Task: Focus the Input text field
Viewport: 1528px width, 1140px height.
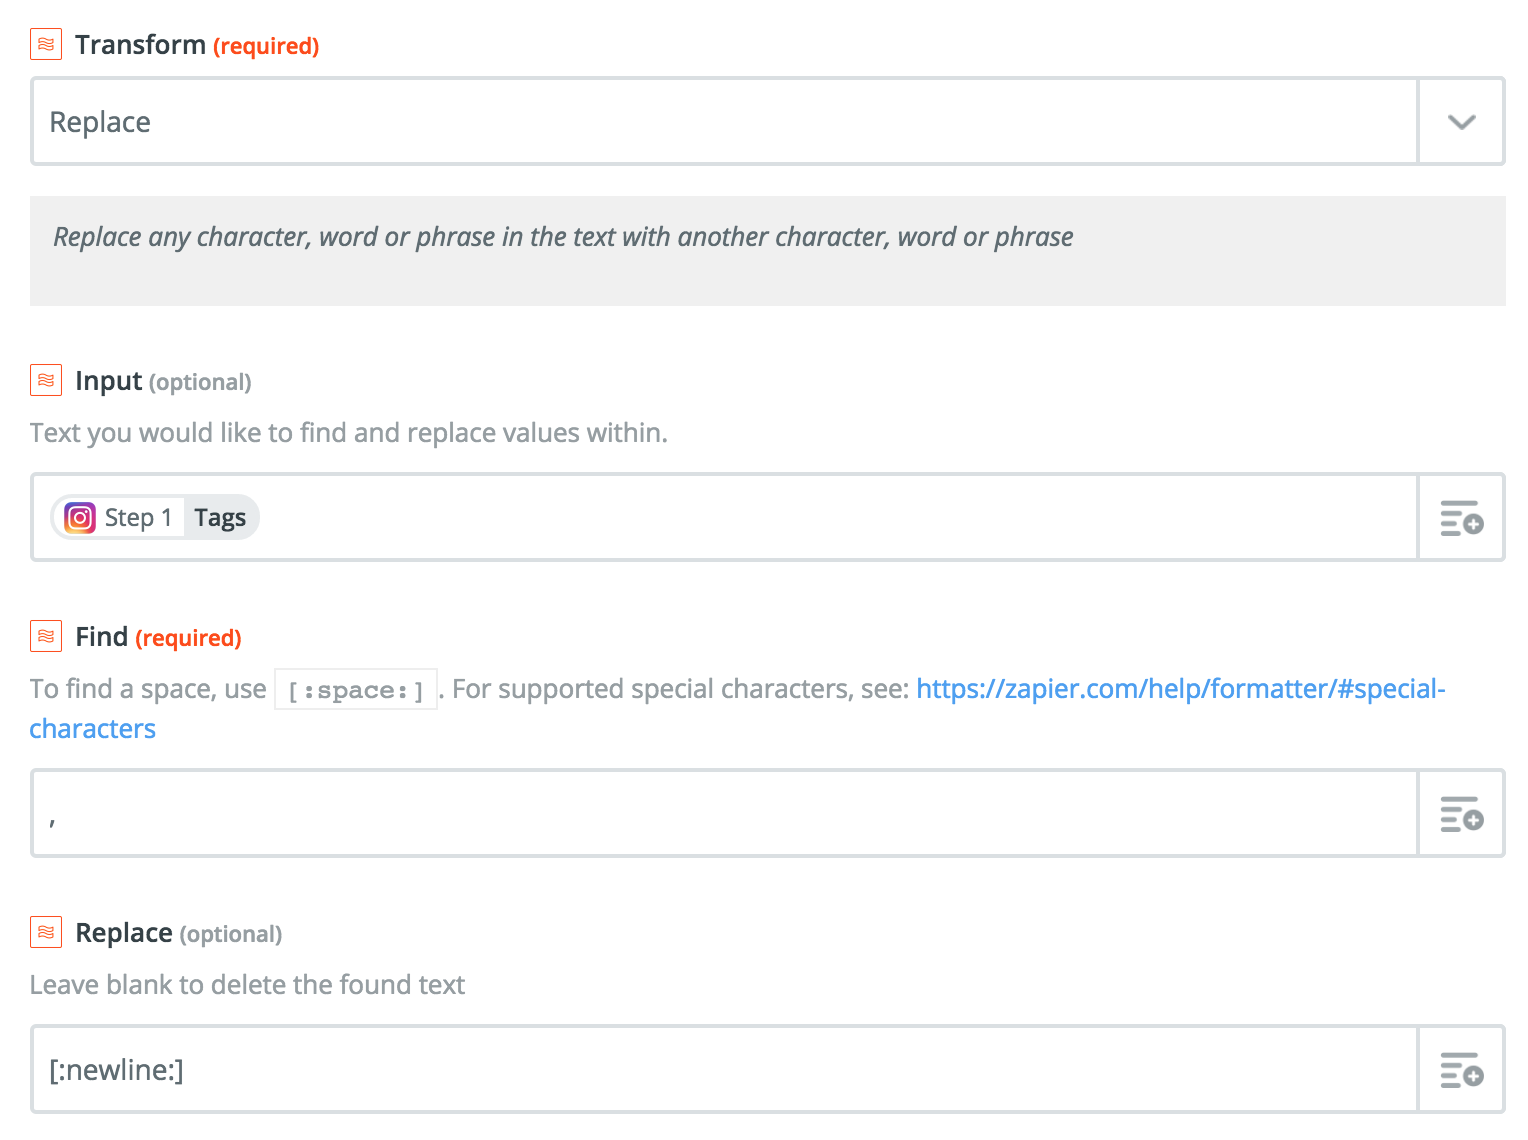Action: [725, 518]
